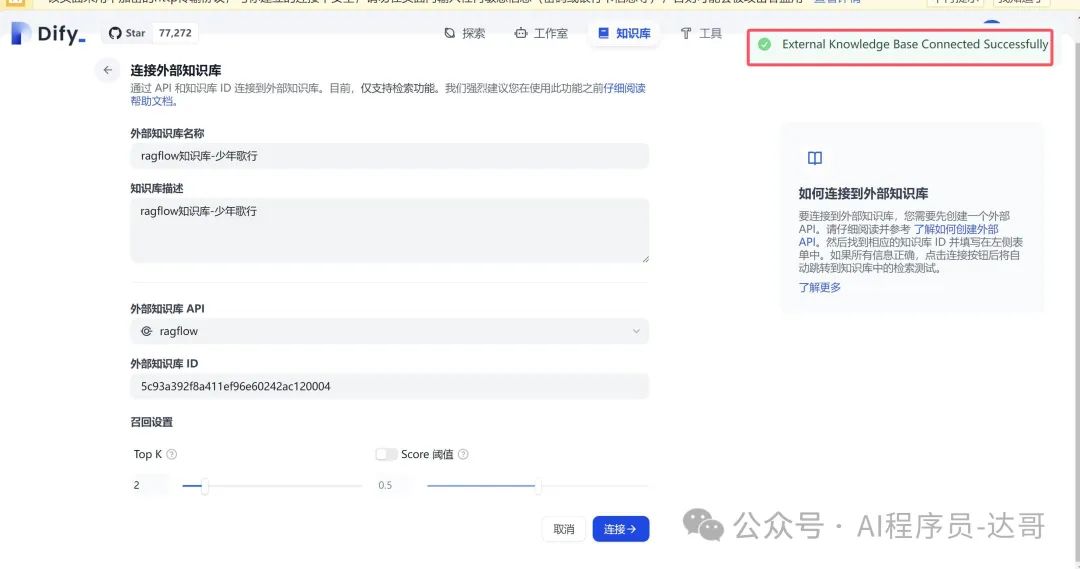Open the 探索 tab
Viewport: 1080px width, 569px height.
[465, 33]
